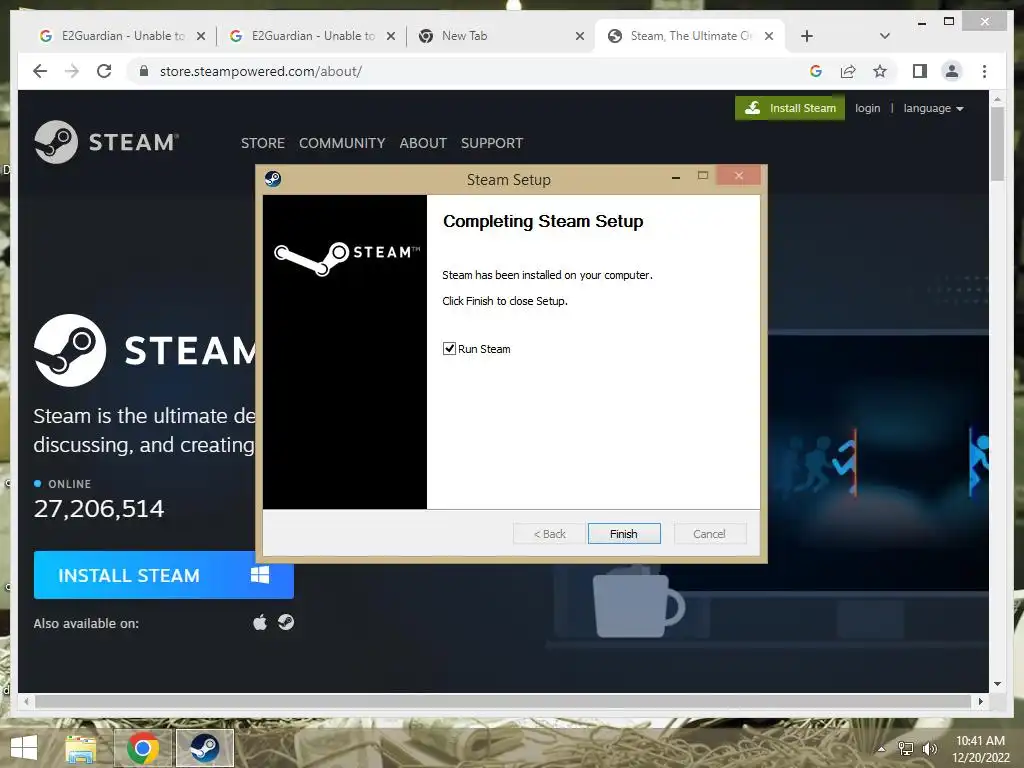
Task: Click the volume speaker tray icon
Action: click(929, 748)
